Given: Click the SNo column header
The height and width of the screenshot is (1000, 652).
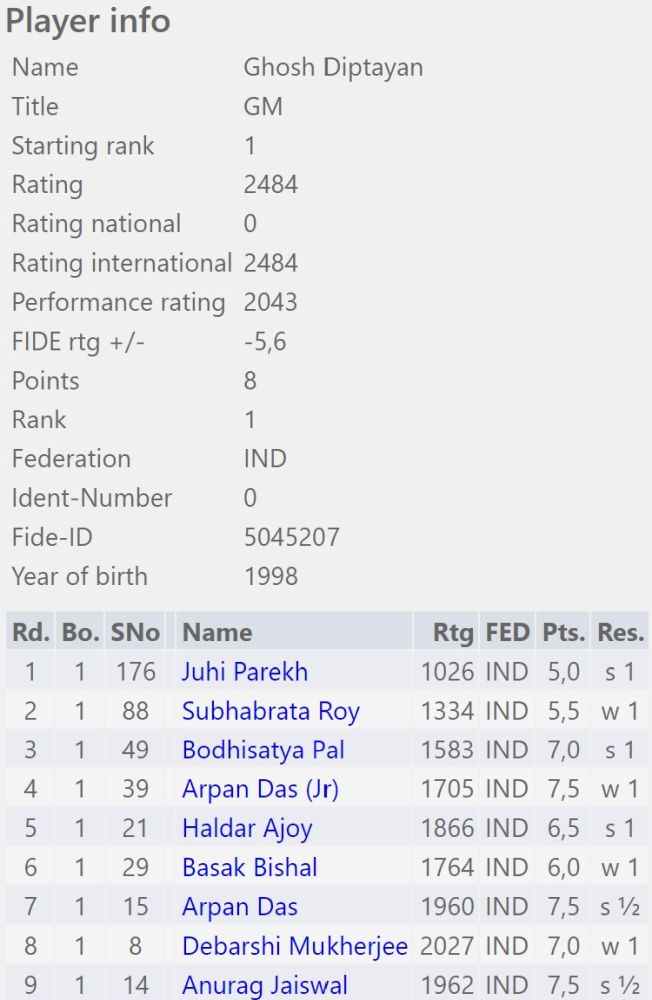Looking at the screenshot, I should coord(135,632).
